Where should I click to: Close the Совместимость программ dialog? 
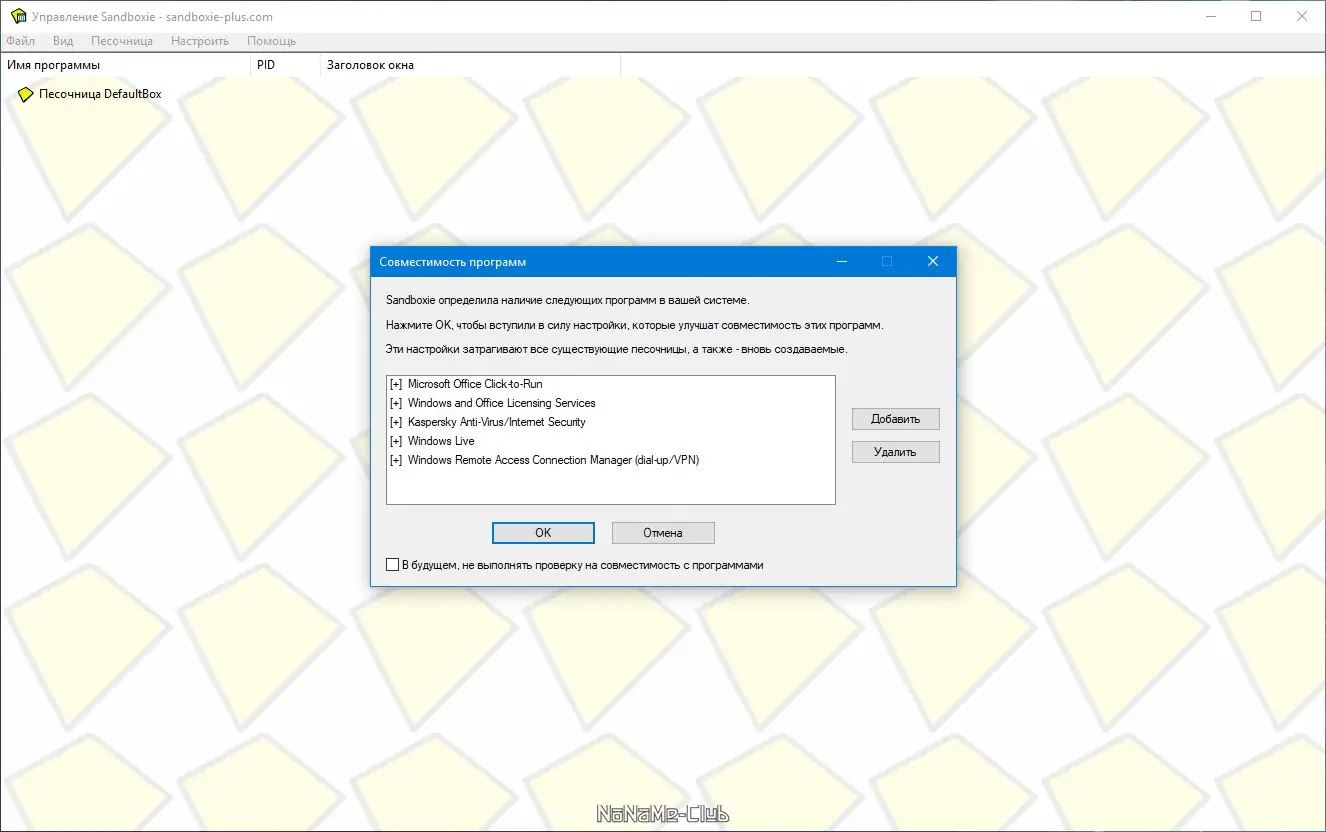click(933, 262)
